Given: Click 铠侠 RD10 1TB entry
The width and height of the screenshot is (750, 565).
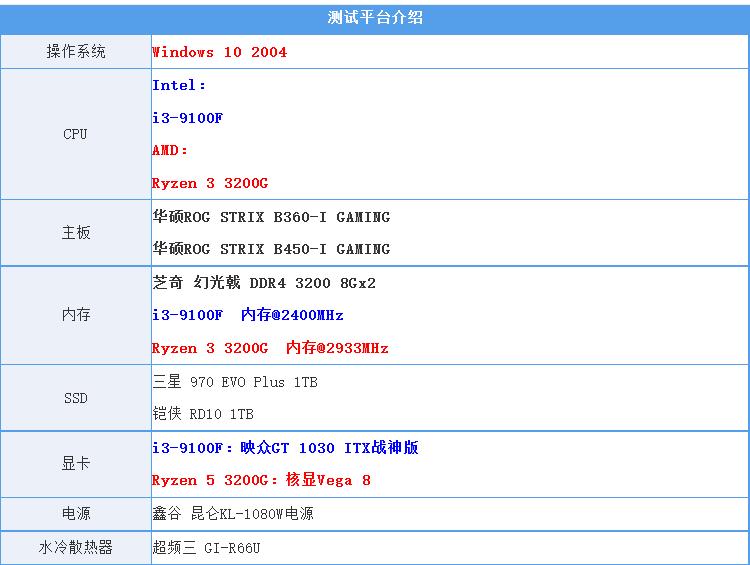Looking at the screenshot, I should click(203, 414).
